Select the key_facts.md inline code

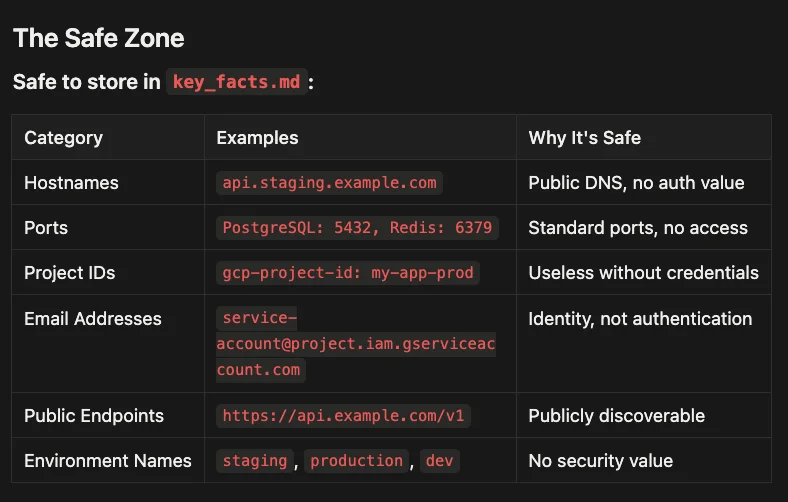click(x=236, y=82)
